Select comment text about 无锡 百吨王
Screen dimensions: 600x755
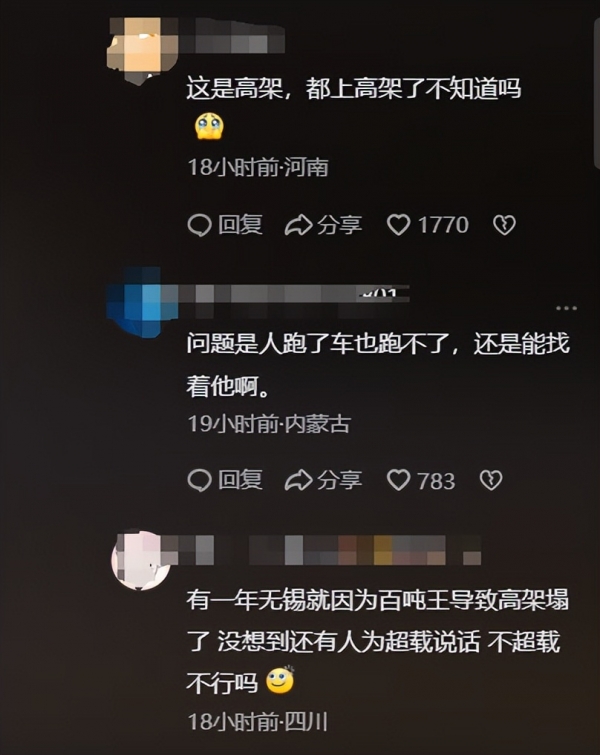pyautogui.click(x=378, y=641)
